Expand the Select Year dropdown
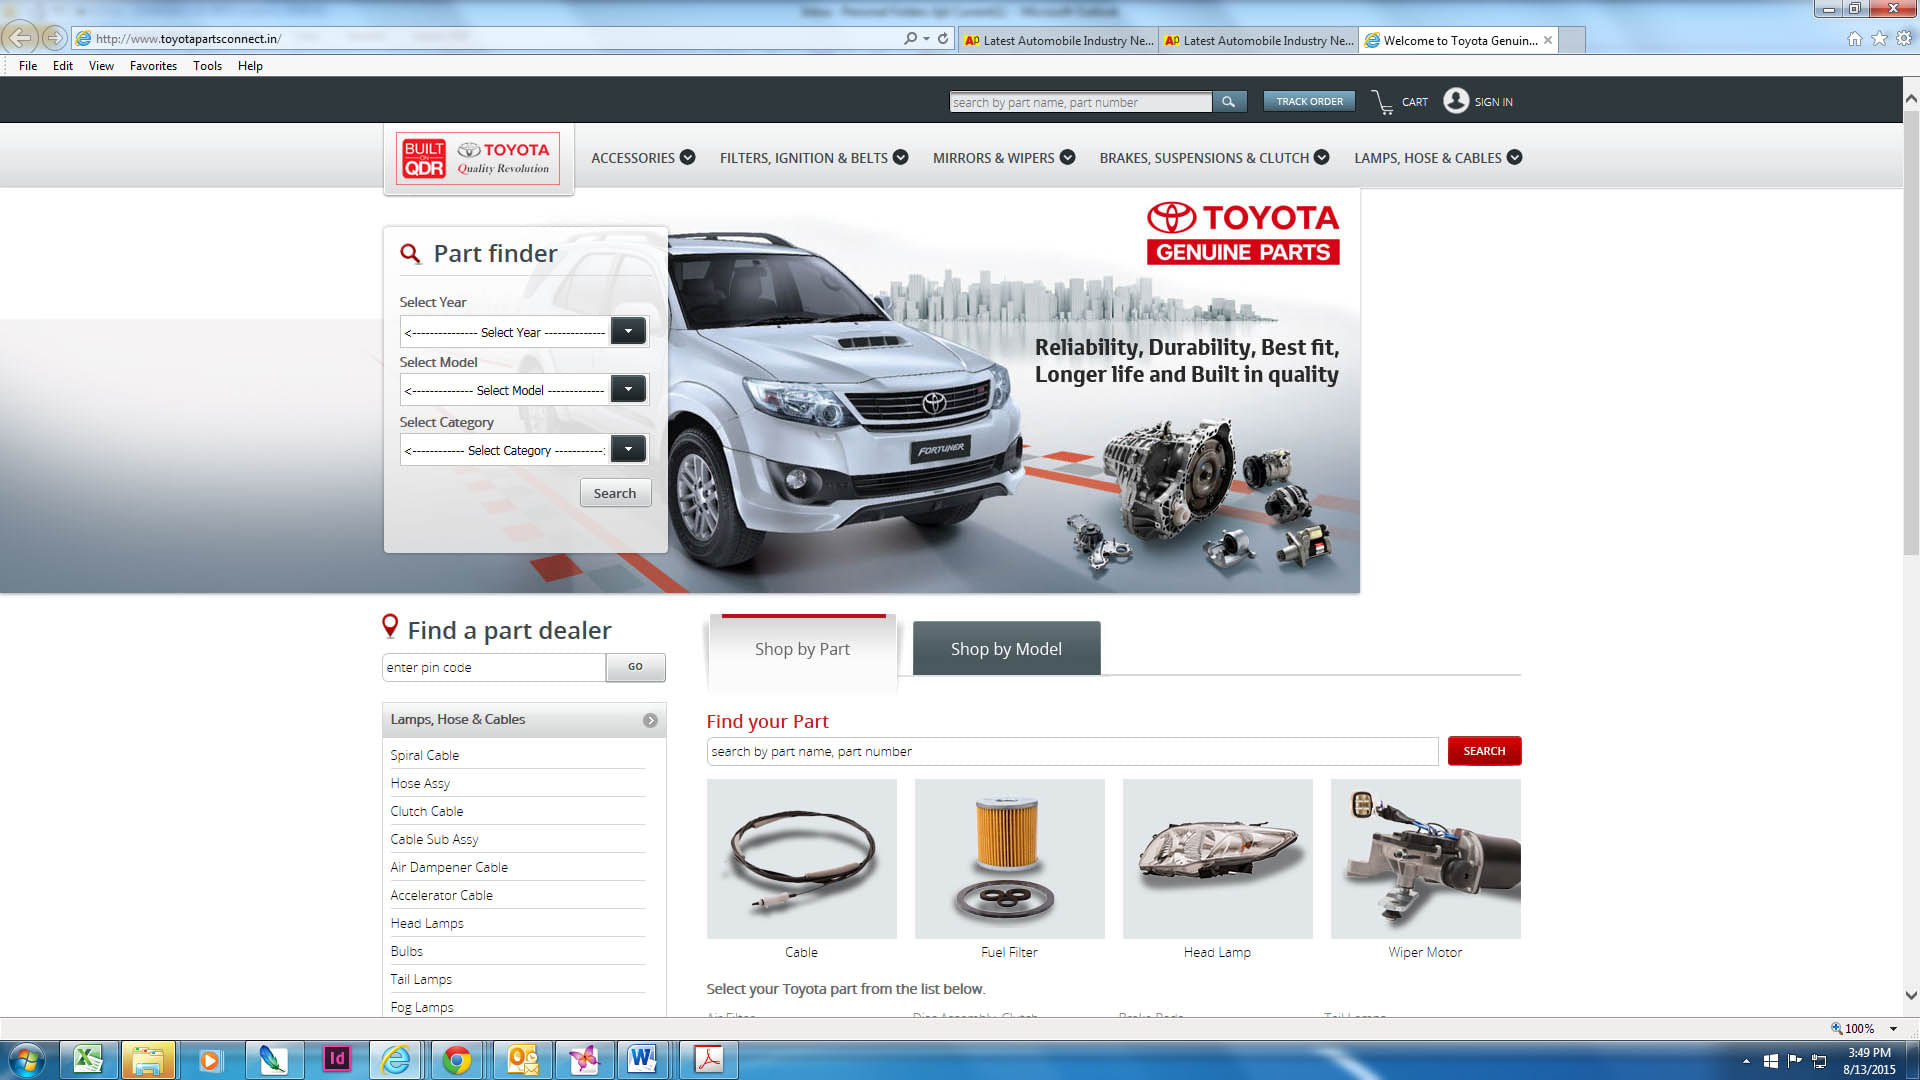The height and width of the screenshot is (1080, 1920). coord(628,331)
